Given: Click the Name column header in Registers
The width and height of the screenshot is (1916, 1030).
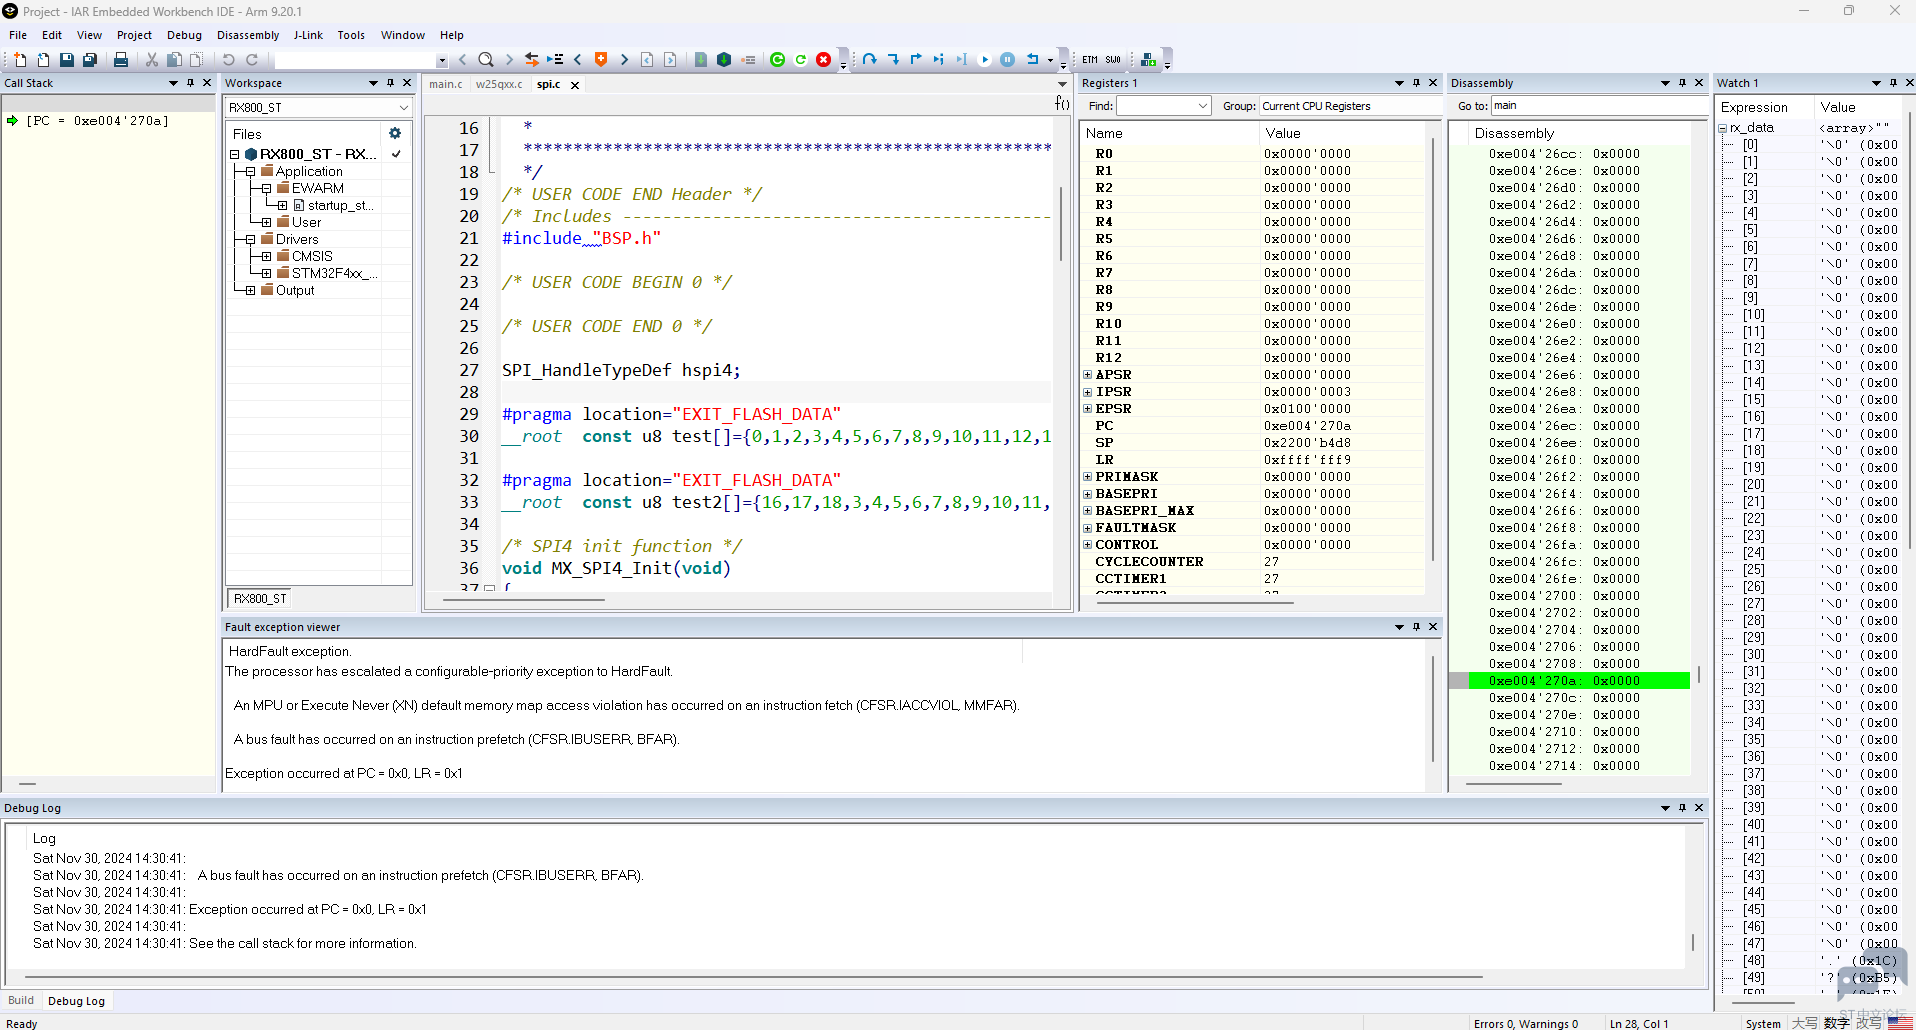Looking at the screenshot, I should tap(1104, 133).
